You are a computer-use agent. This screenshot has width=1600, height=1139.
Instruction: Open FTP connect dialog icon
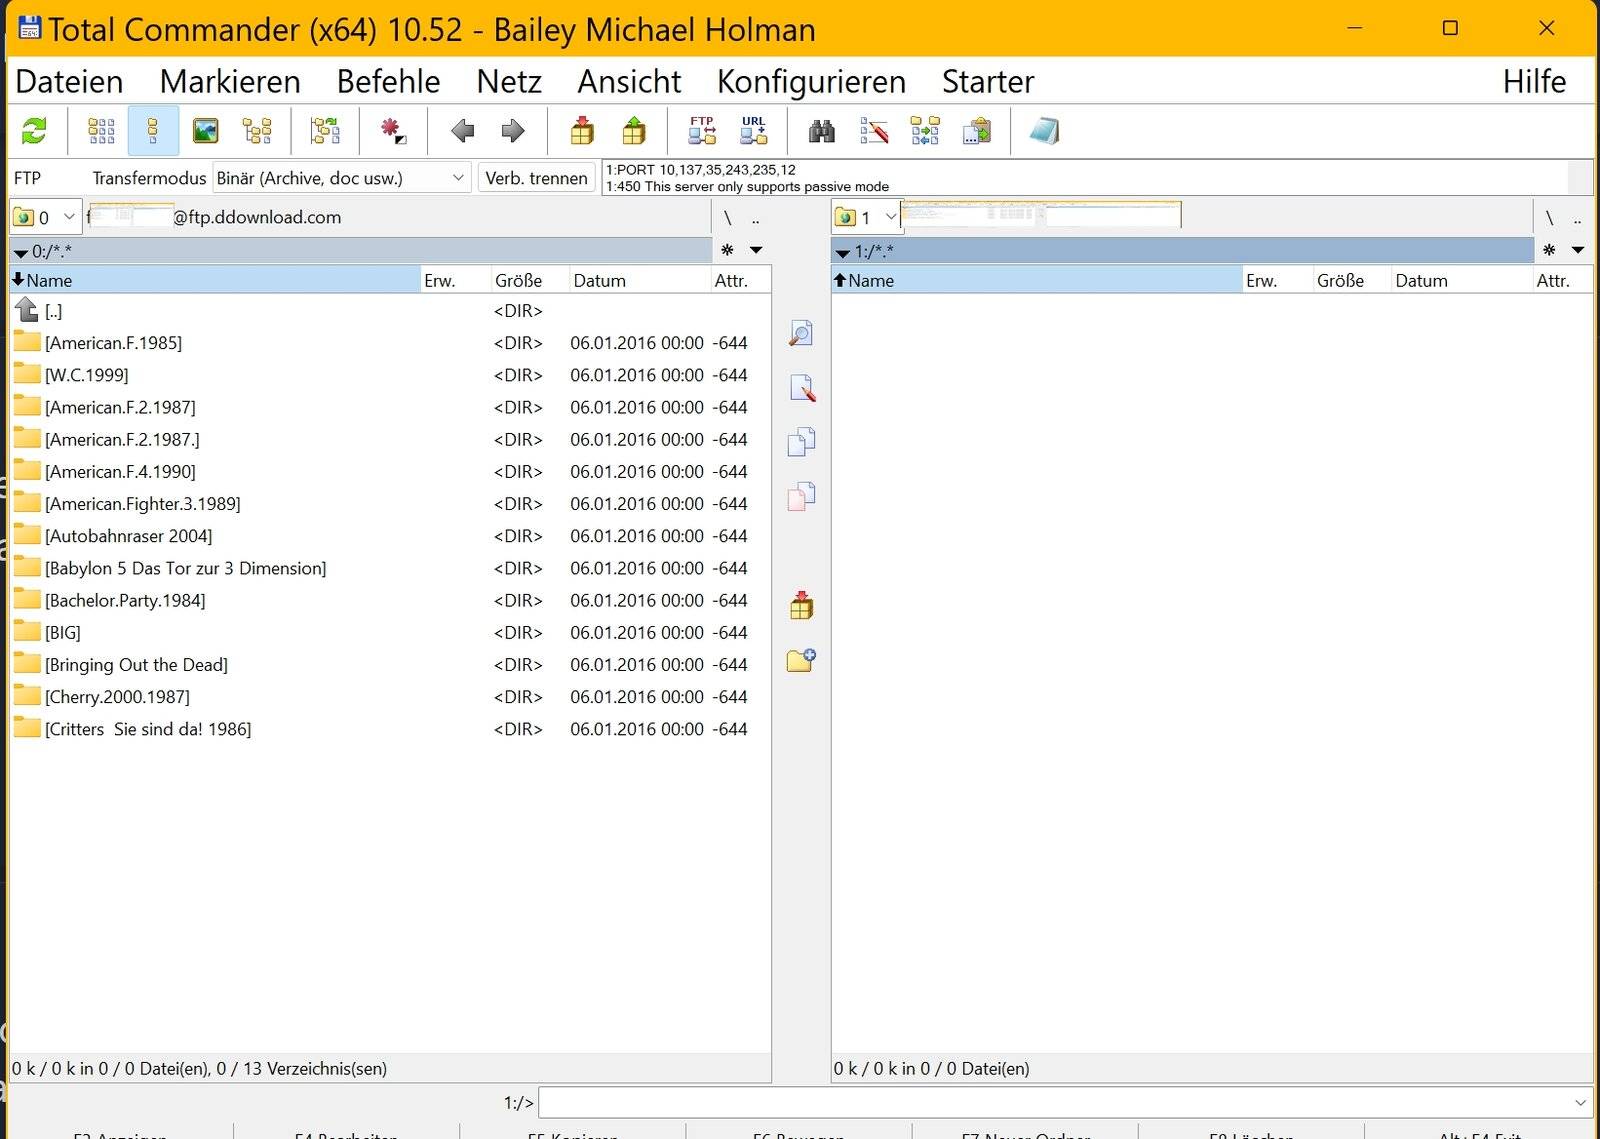pyautogui.click(x=702, y=131)
